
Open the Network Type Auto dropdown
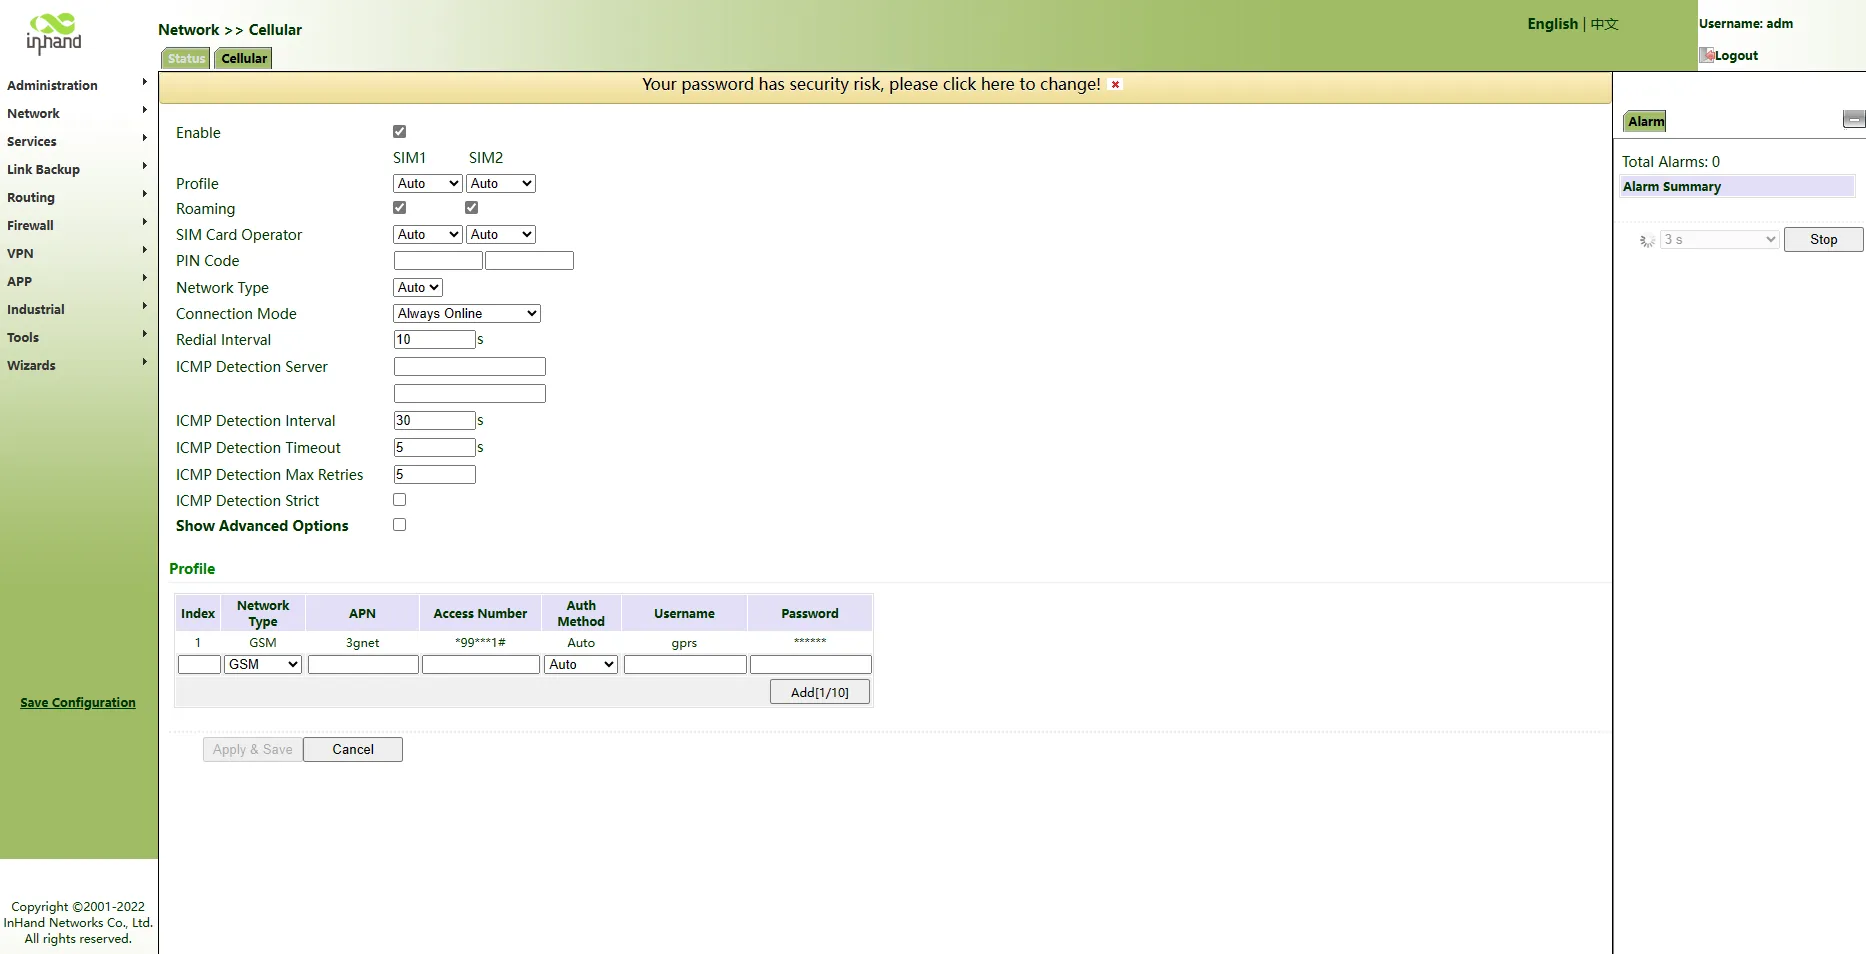(418, 287)
